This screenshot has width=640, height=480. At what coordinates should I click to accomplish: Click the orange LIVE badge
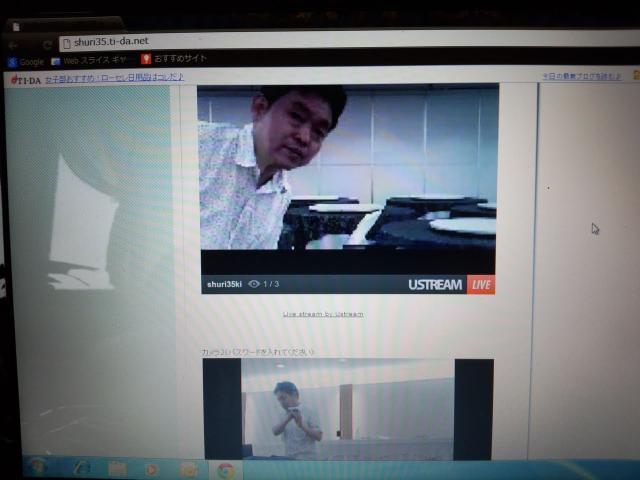click(481, 284)
